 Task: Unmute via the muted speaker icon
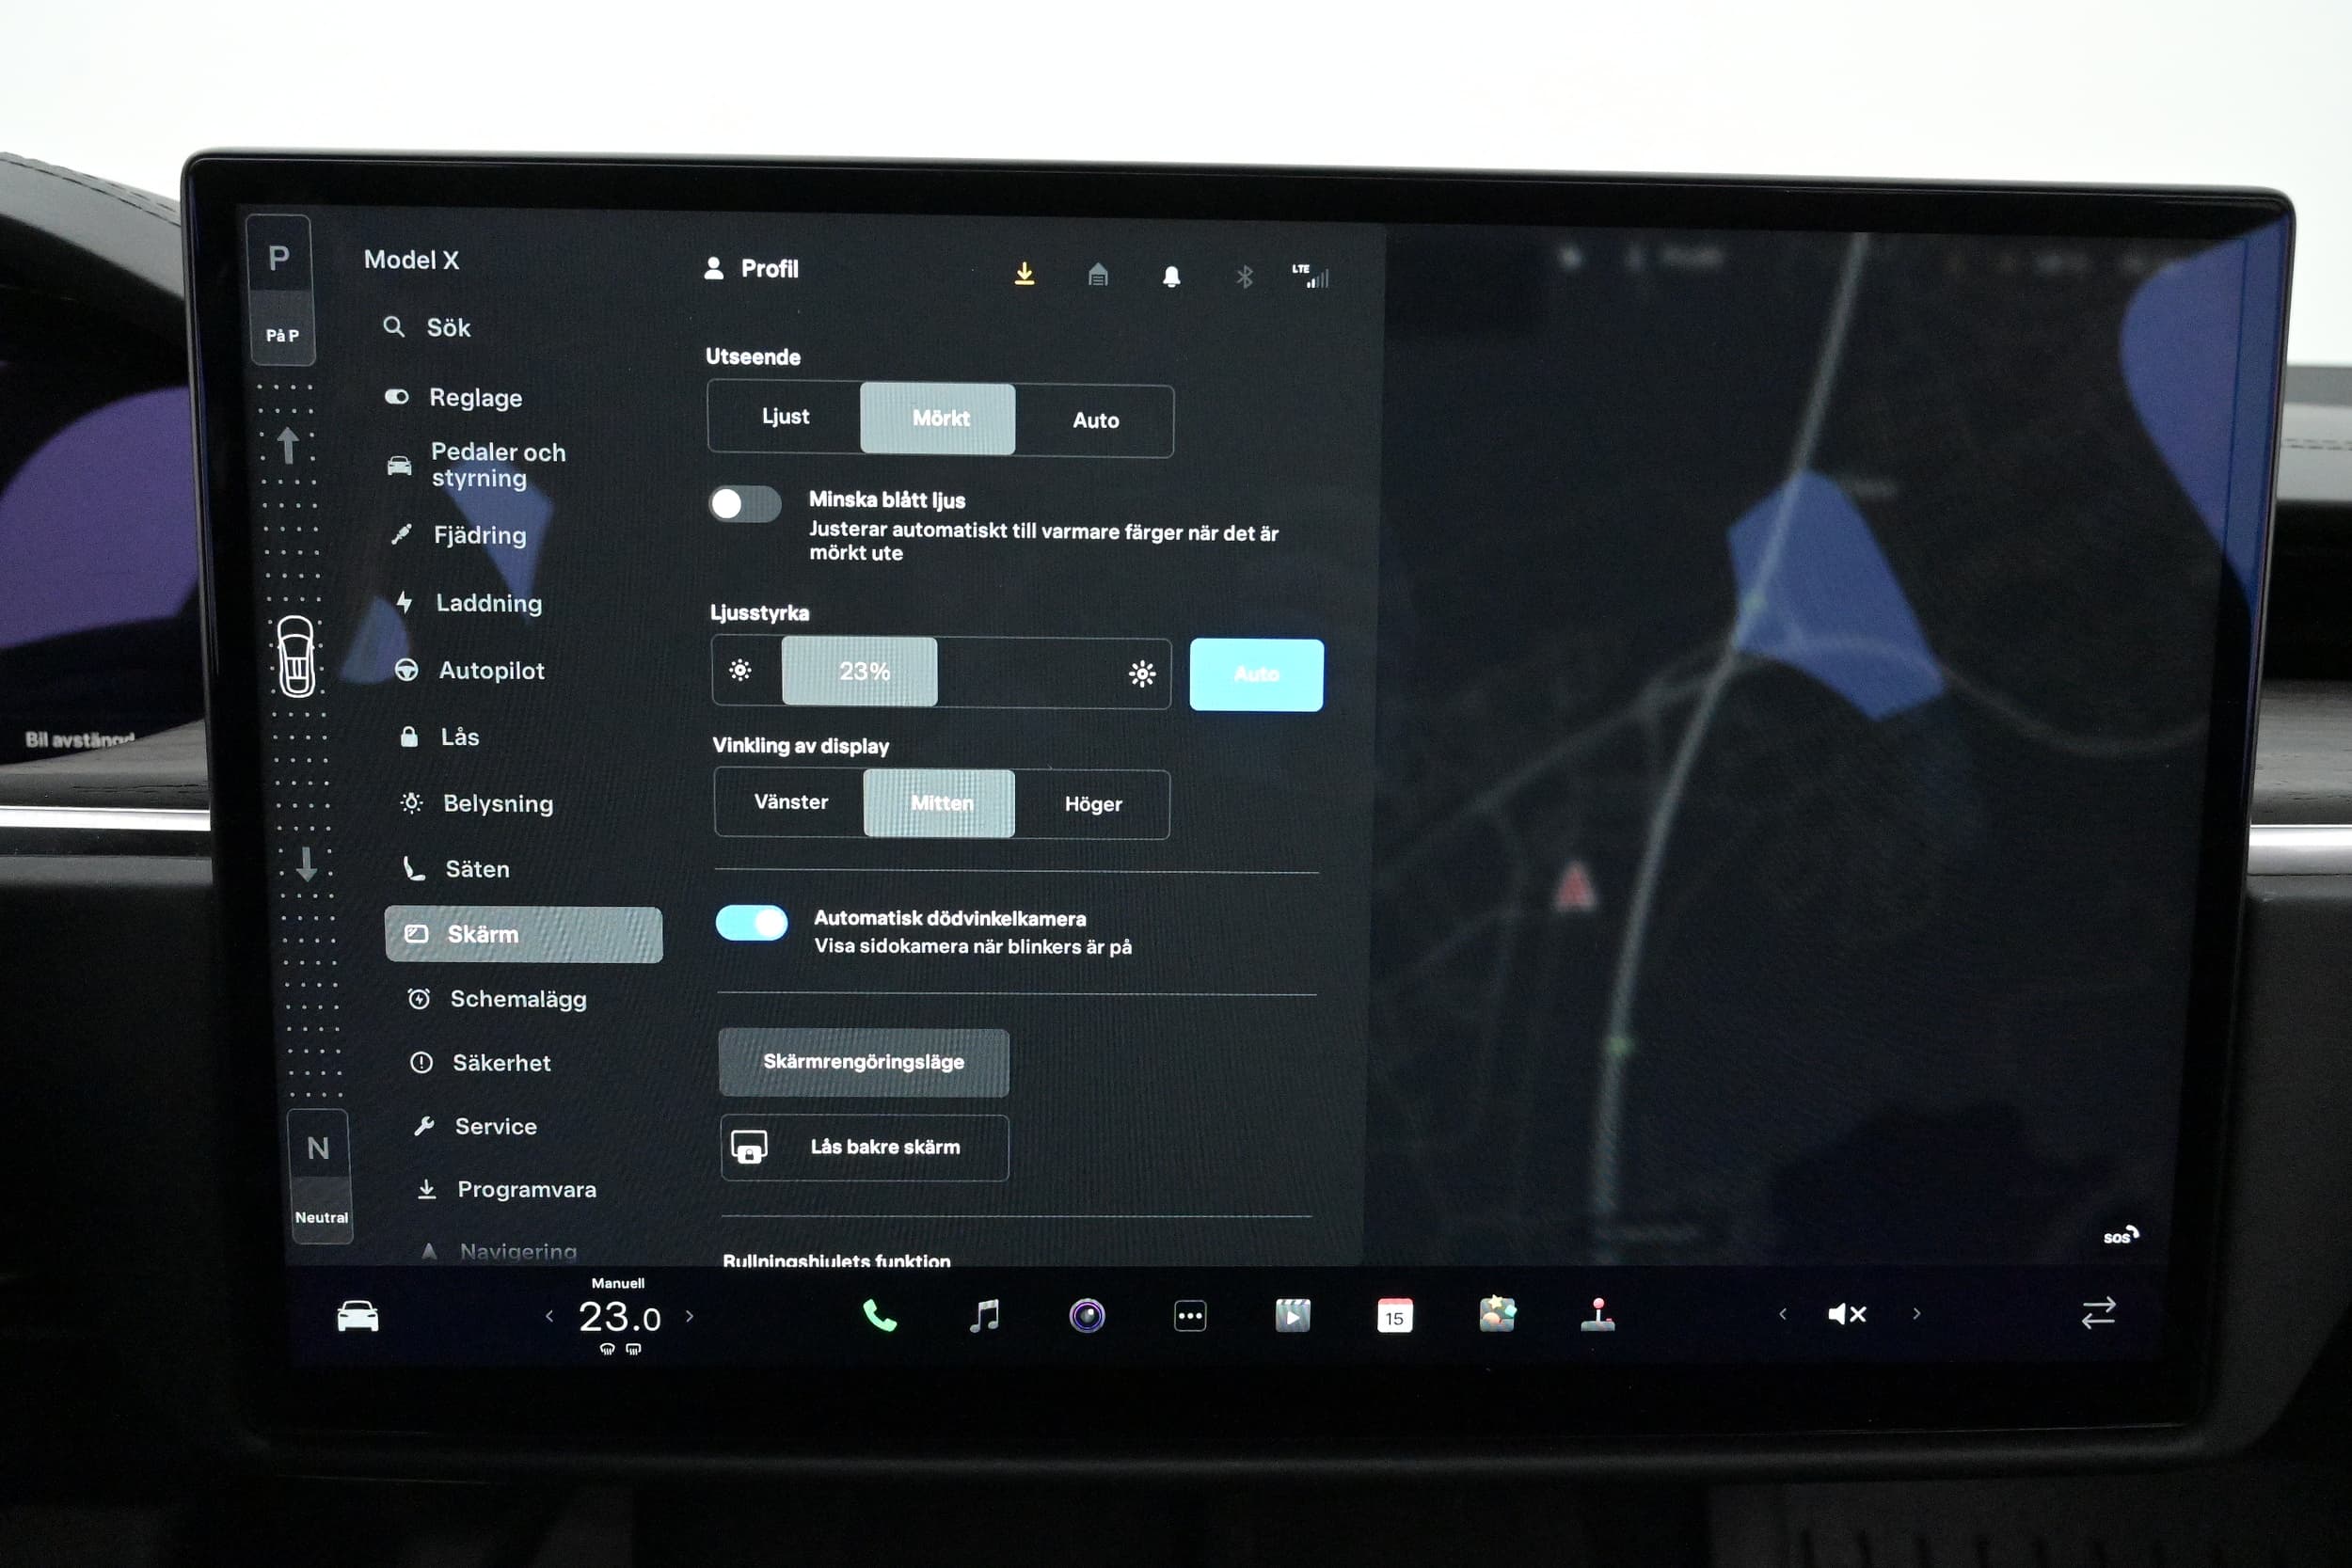[x=1847, y=1314]
